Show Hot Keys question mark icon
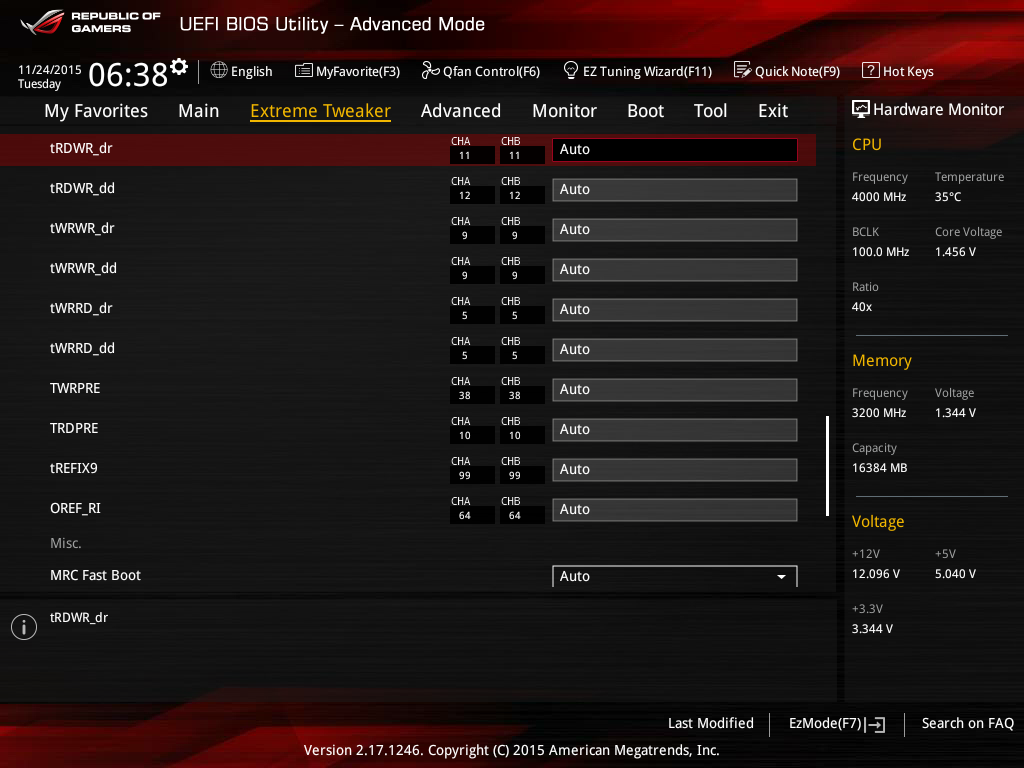The image size is (1024, 768). [871, 70]
